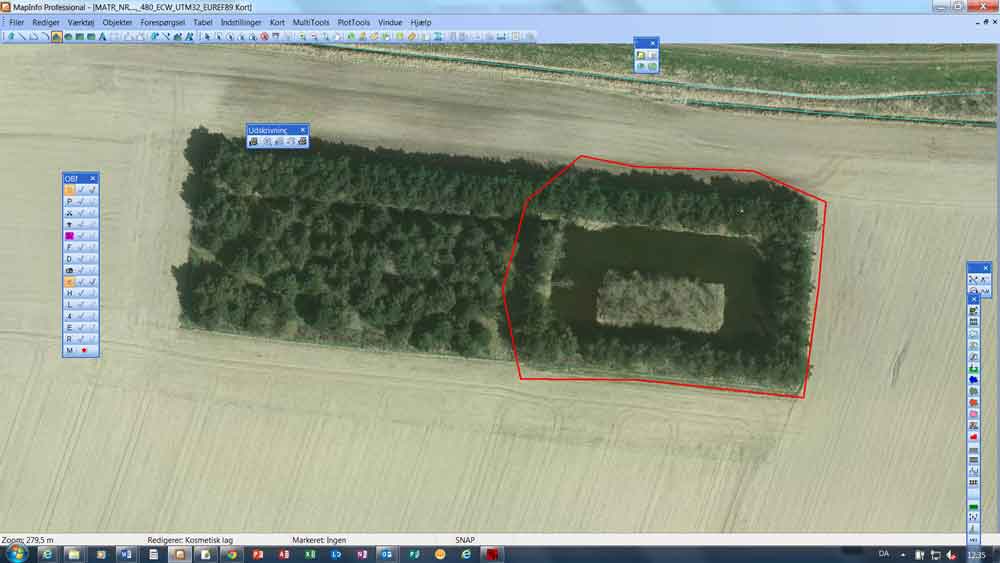This screenshot has width=1000, height=563.
Task: Toggle the first checkmark in the P row
Action: 81,201
